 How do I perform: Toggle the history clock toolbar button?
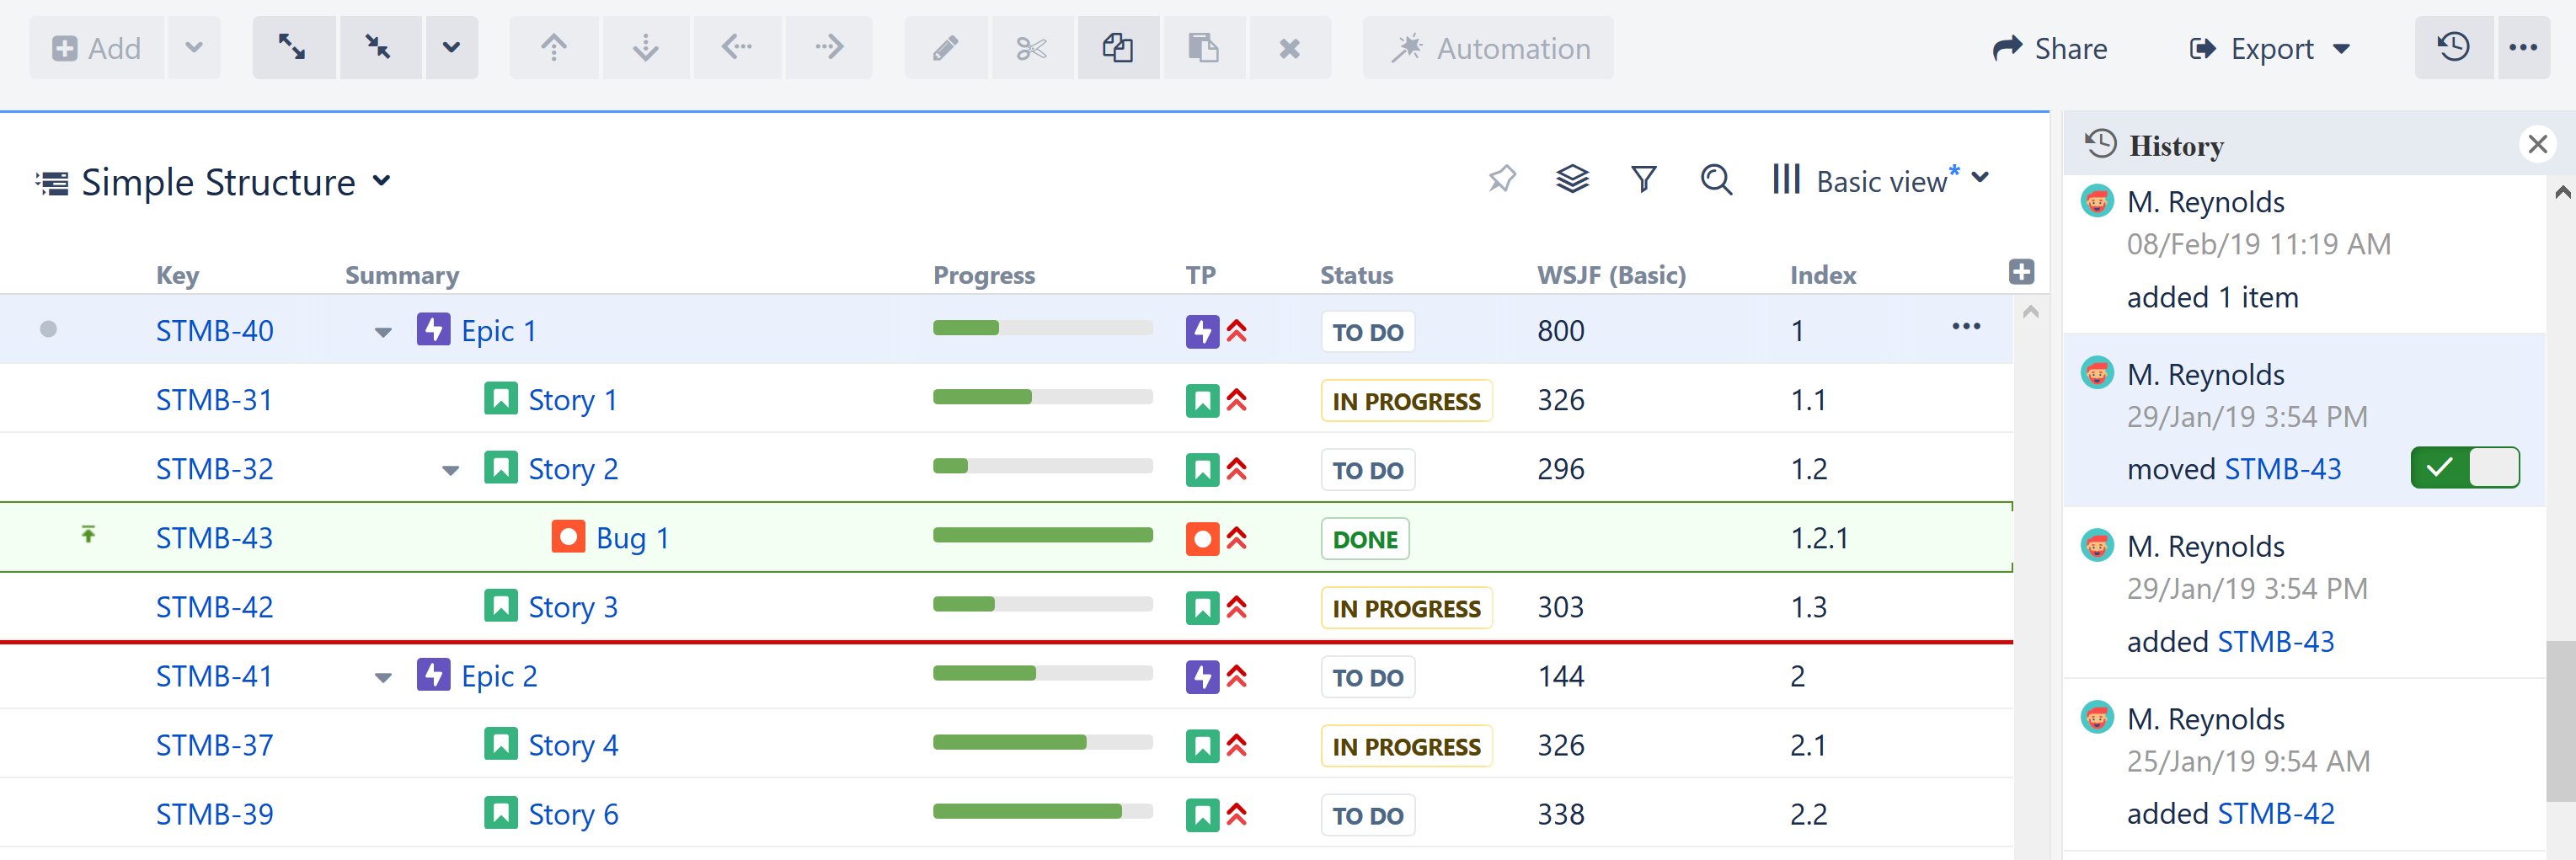click(2453, 47)
